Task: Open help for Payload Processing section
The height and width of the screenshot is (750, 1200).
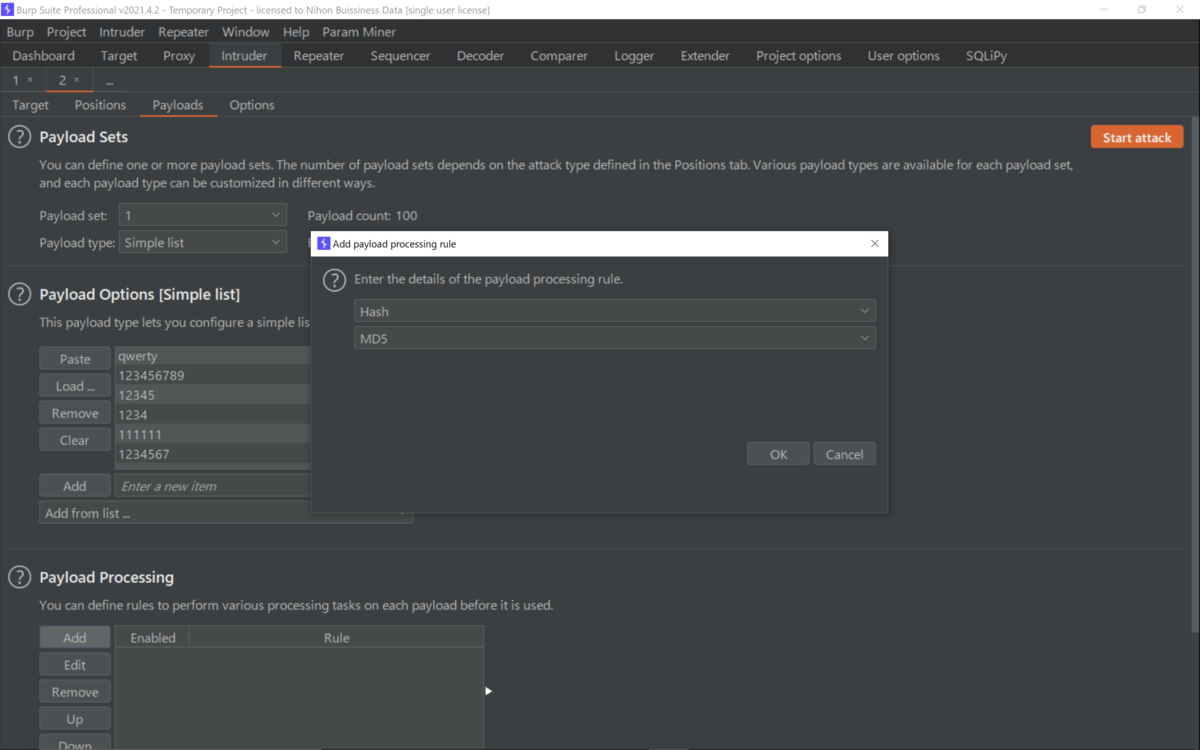Action: click(x=19, y=577)
